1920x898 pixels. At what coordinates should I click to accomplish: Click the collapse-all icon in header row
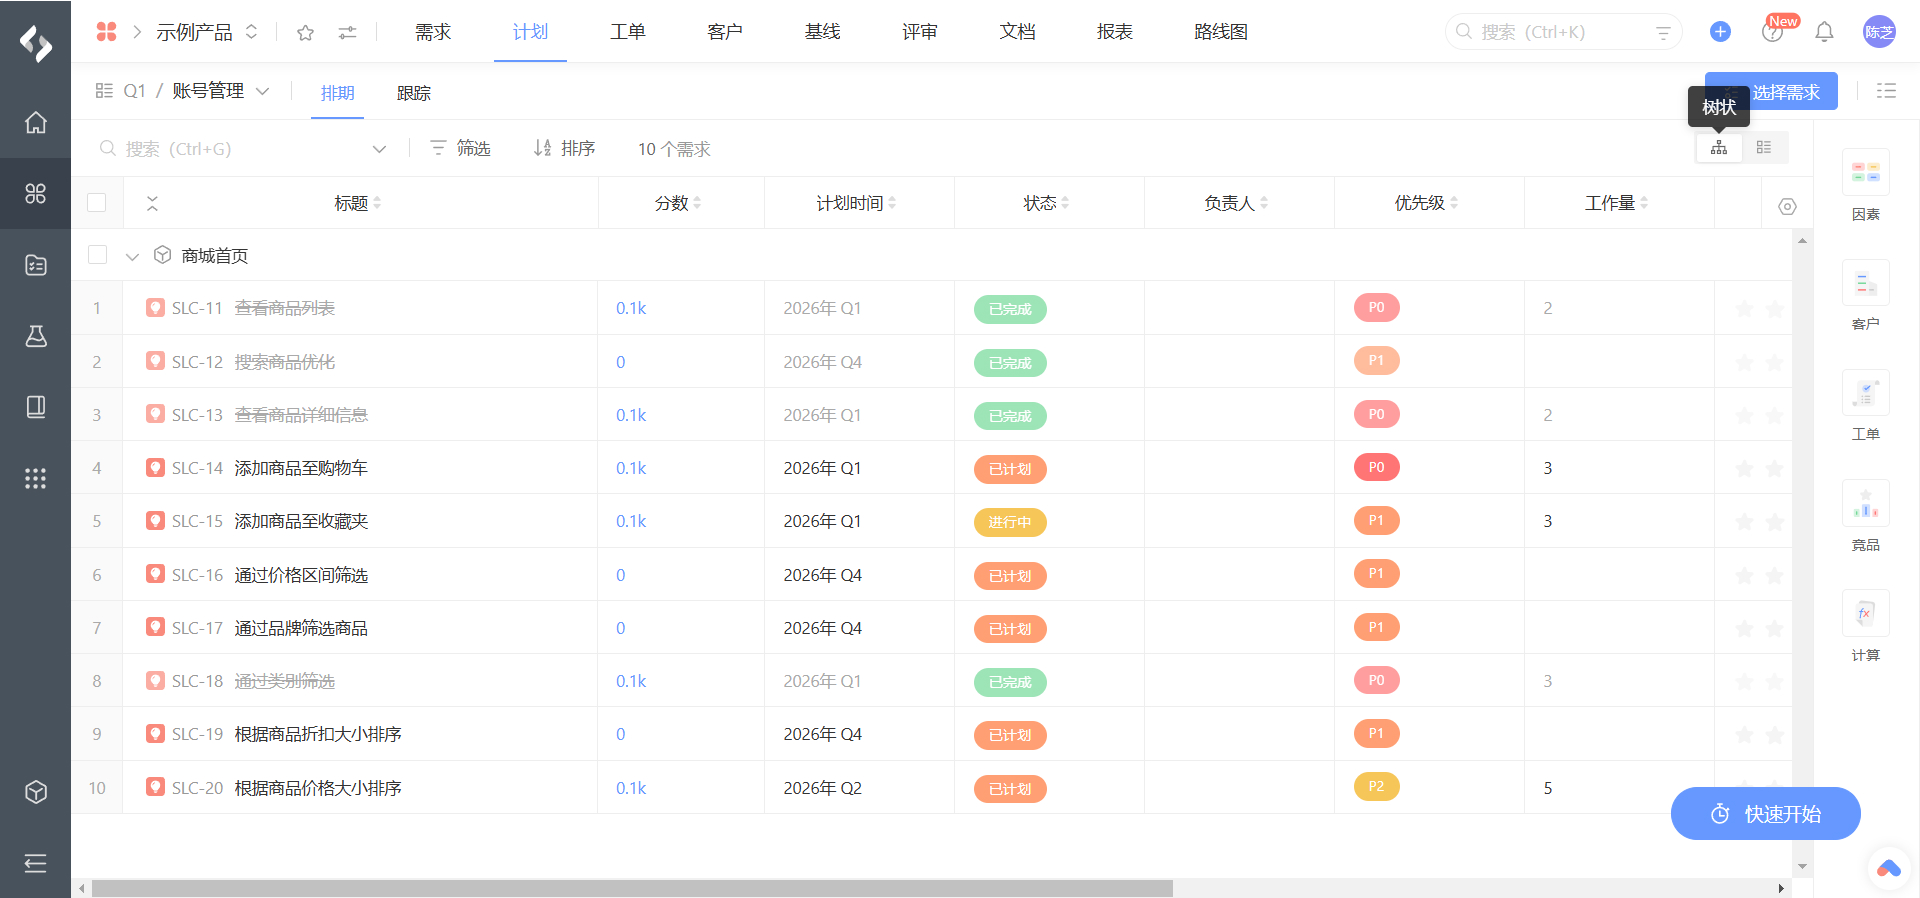tap(152, 203)
